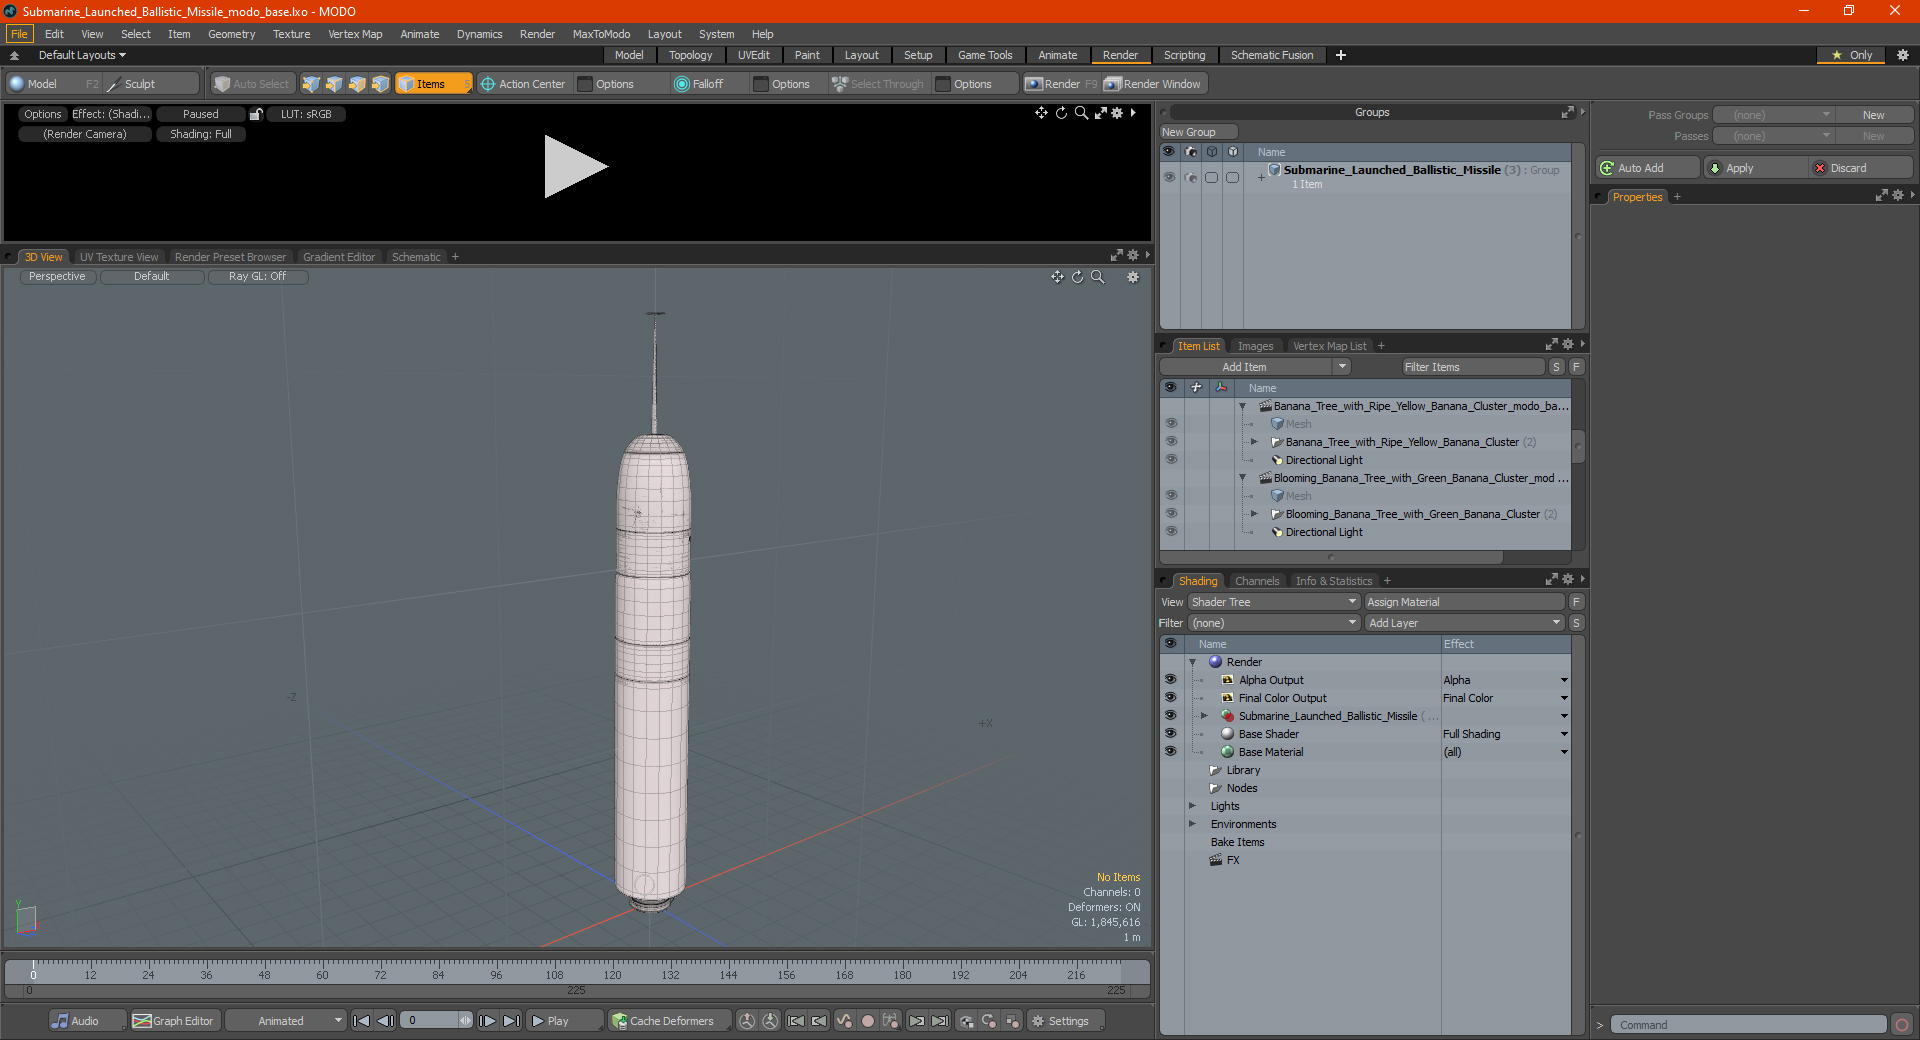Switch to UV Texture View tab

click(119, 257)
